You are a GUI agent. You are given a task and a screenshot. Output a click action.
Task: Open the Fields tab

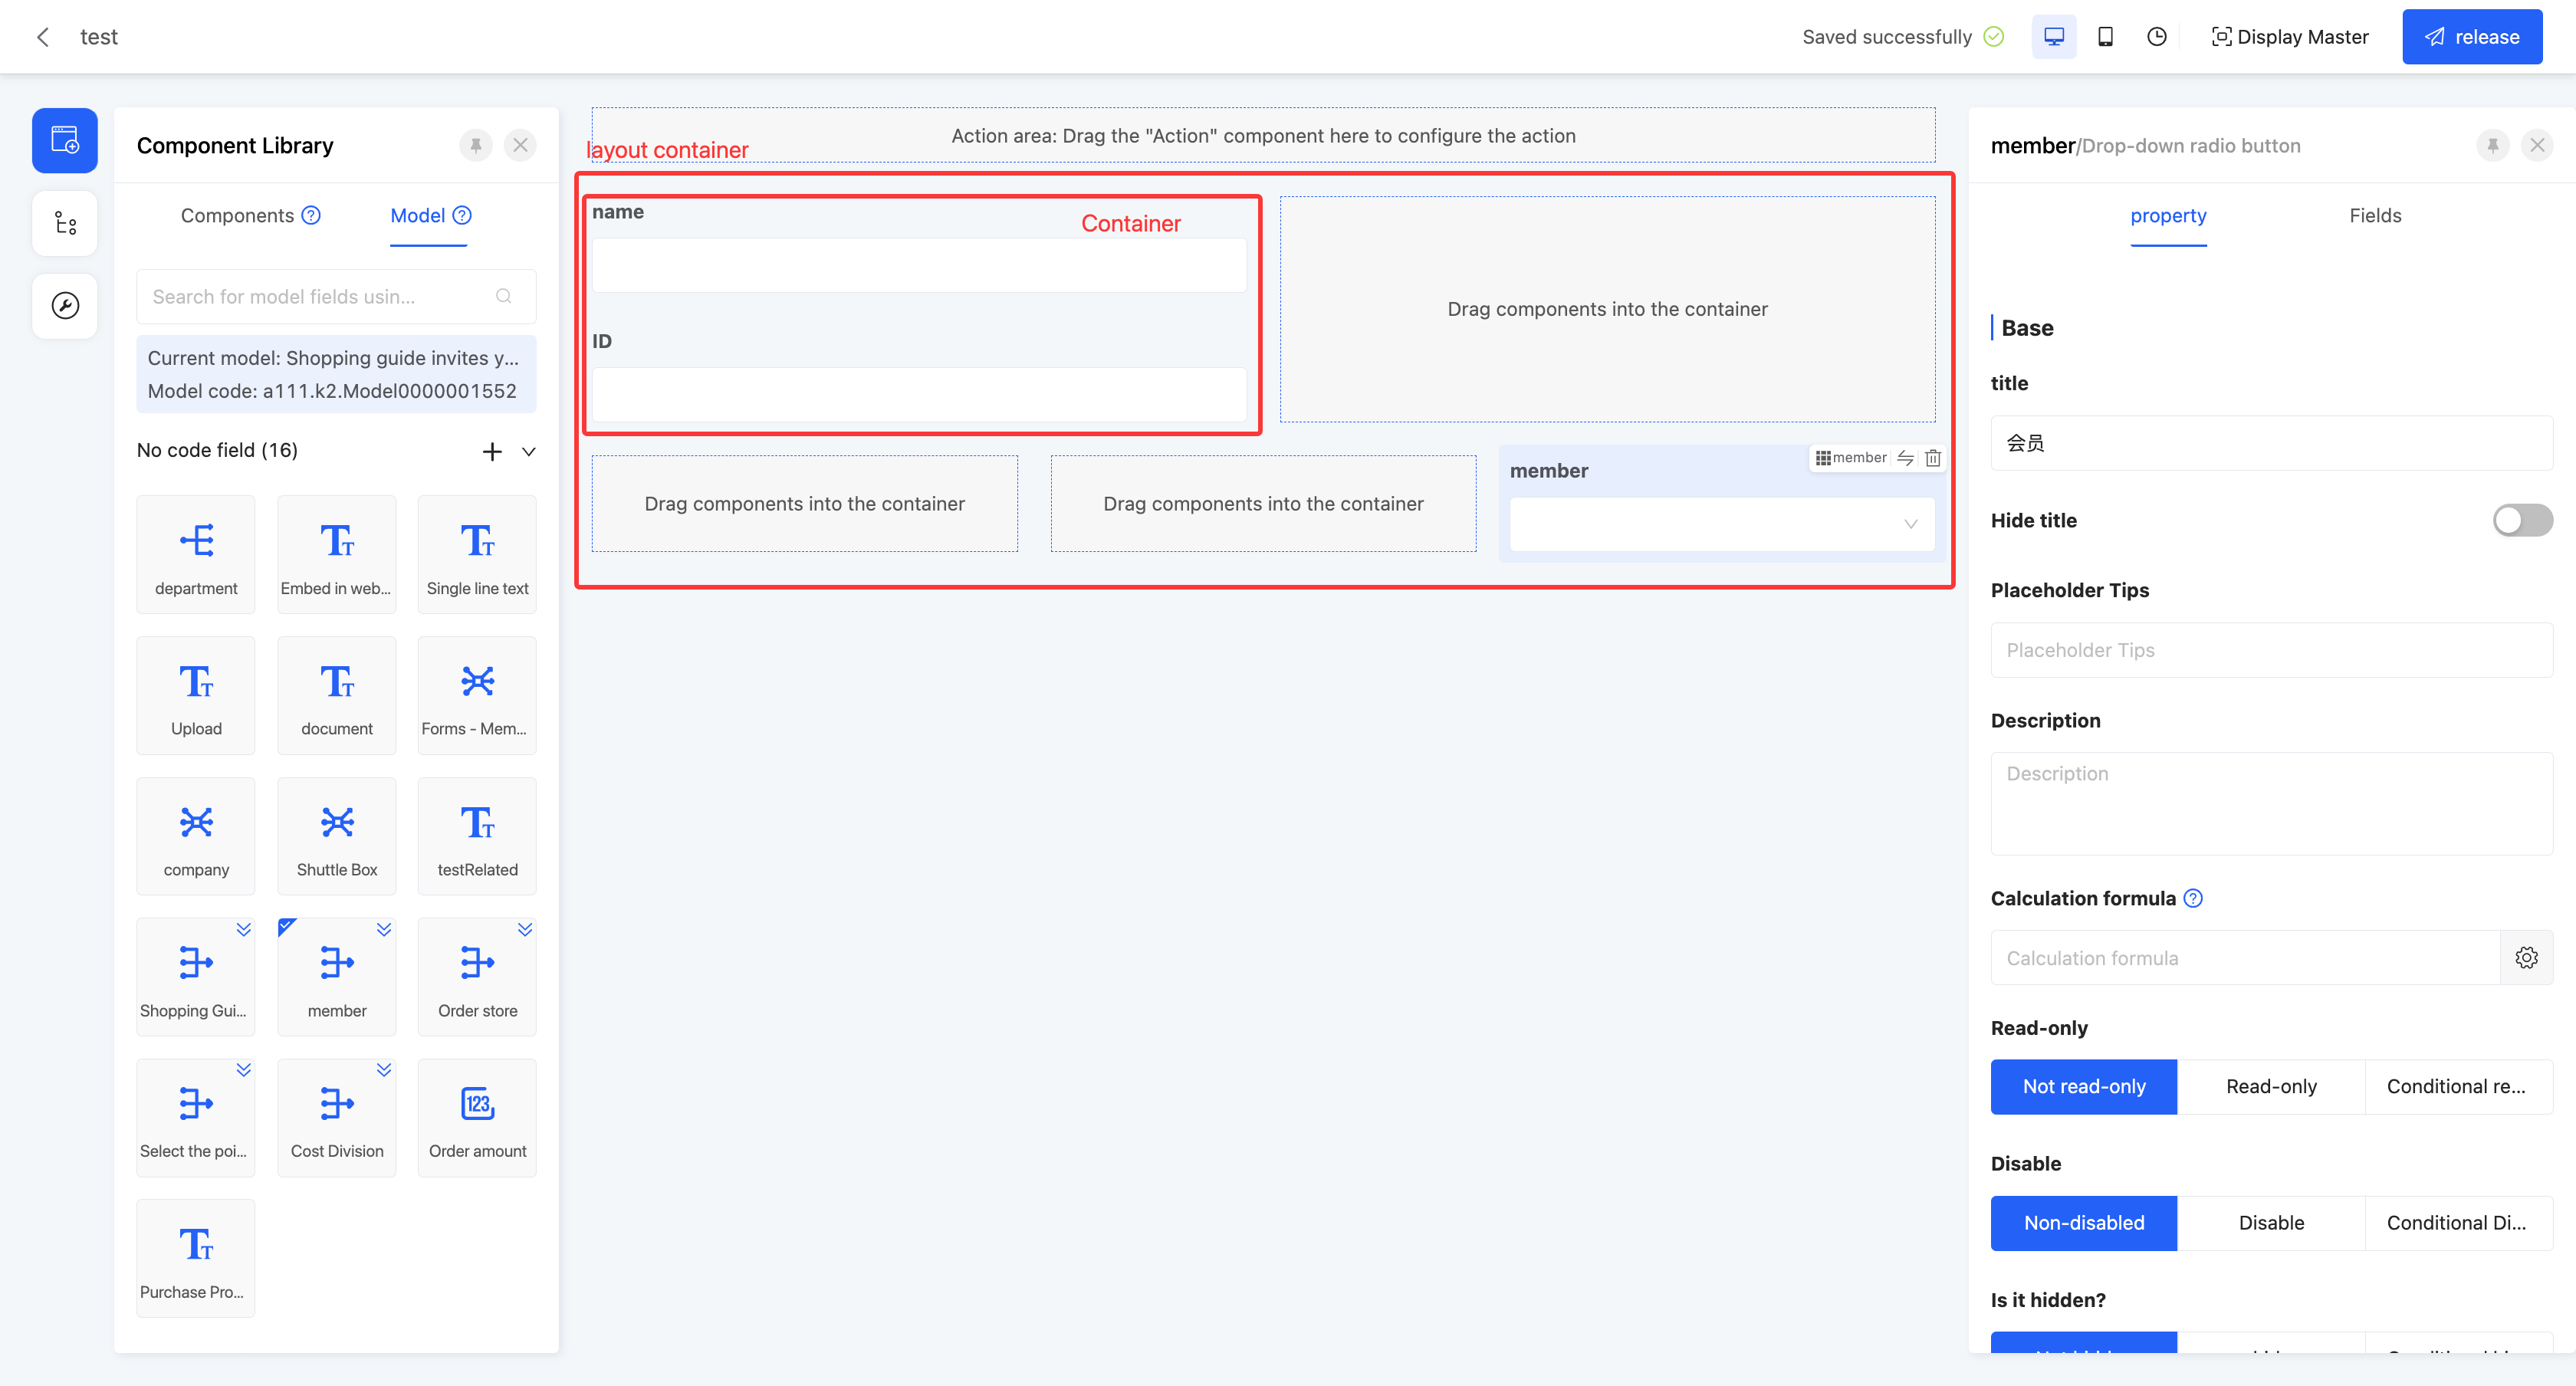tap(2375, 216)
